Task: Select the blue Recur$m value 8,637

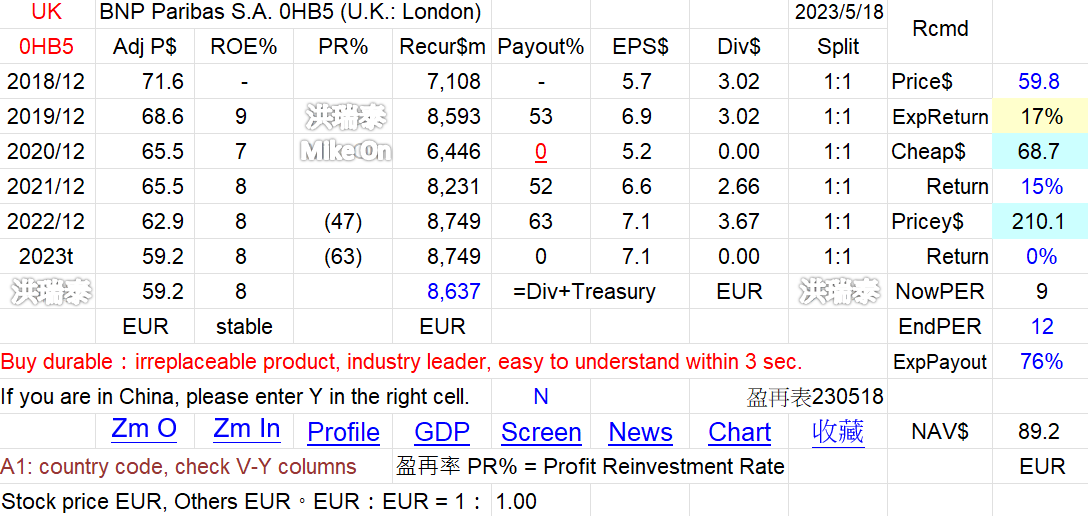Action: pos(454,291)
